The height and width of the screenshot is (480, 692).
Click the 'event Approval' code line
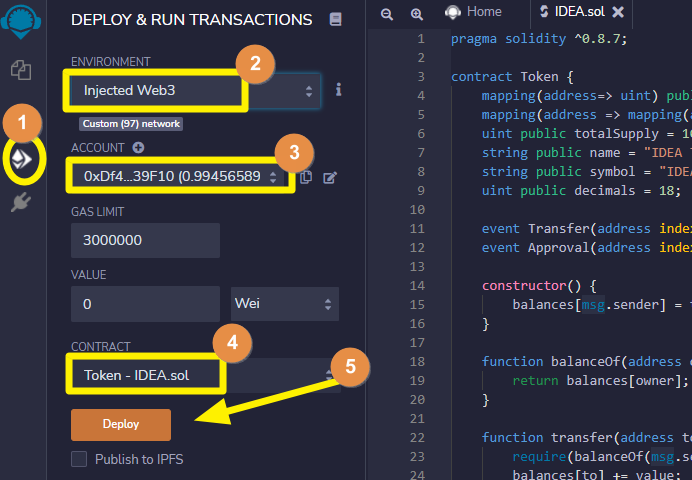pos(586,248)
